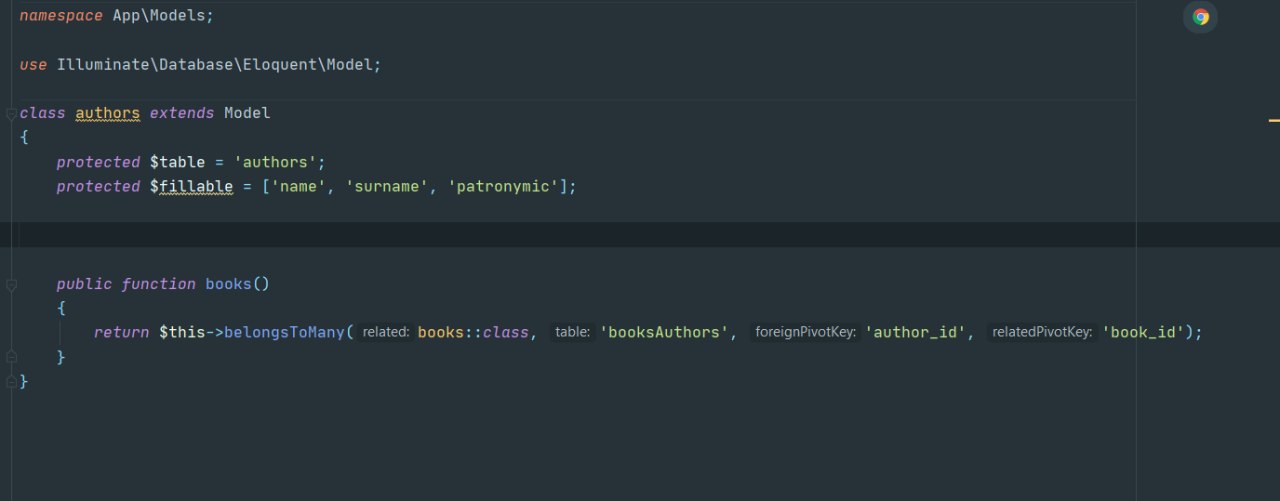This screenshot has width=1280, height=501.
Task: Click the 'public' keyword
Action: (85, 284)
